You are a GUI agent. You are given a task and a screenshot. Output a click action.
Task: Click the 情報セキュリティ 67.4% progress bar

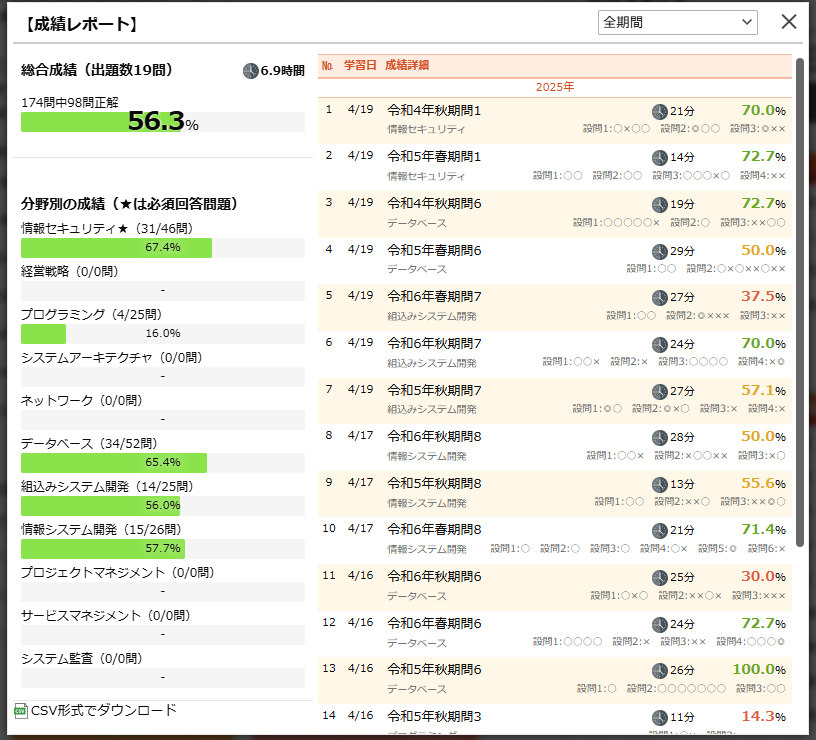[x=163, y=248]
